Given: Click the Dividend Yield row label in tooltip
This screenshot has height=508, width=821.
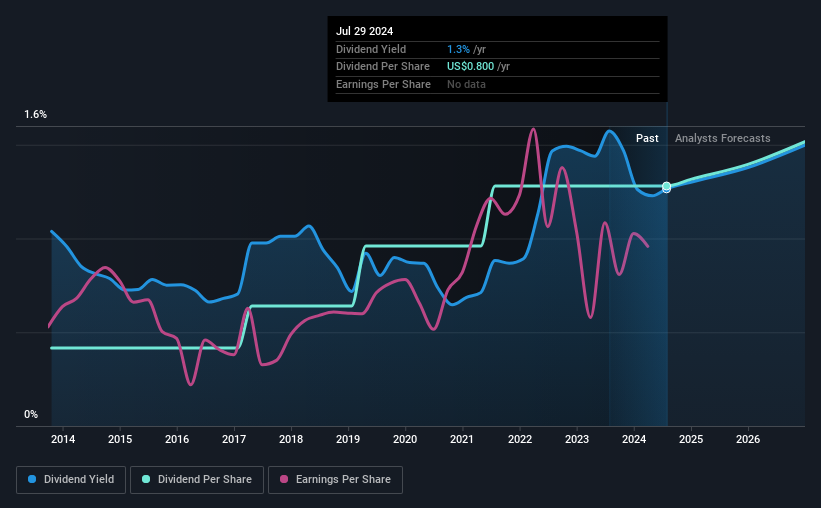Looking at the screenshot, I should point(371,49).
